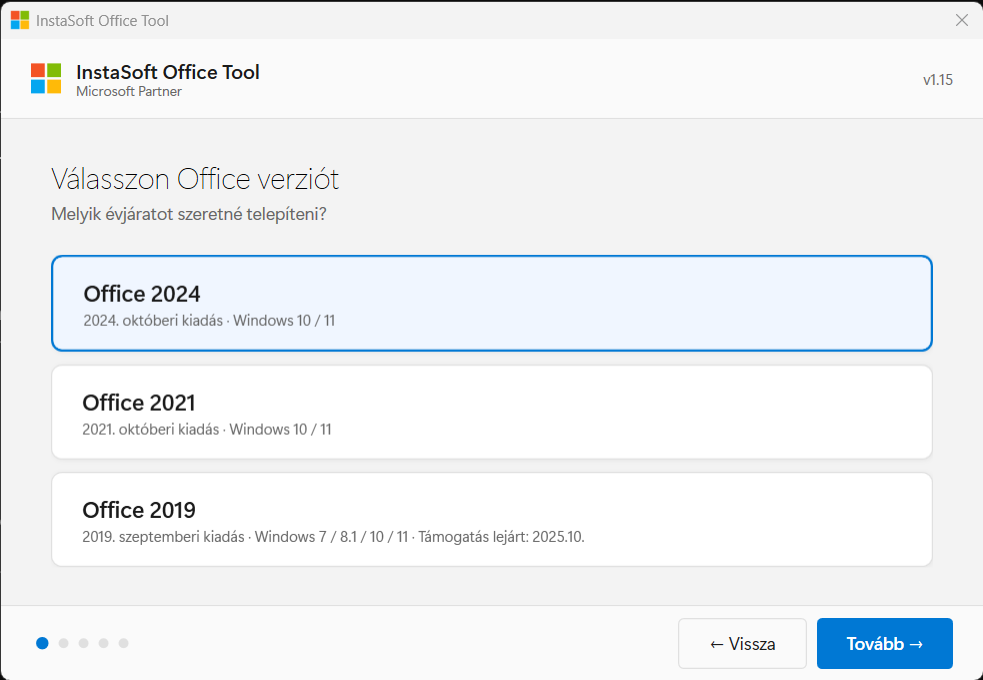Image resolution: width=983 pixels, height=680 pixels.
Task: Click the "Melyik évjáratot szeretné telepíteni?" question text
Action: (189, 214)
